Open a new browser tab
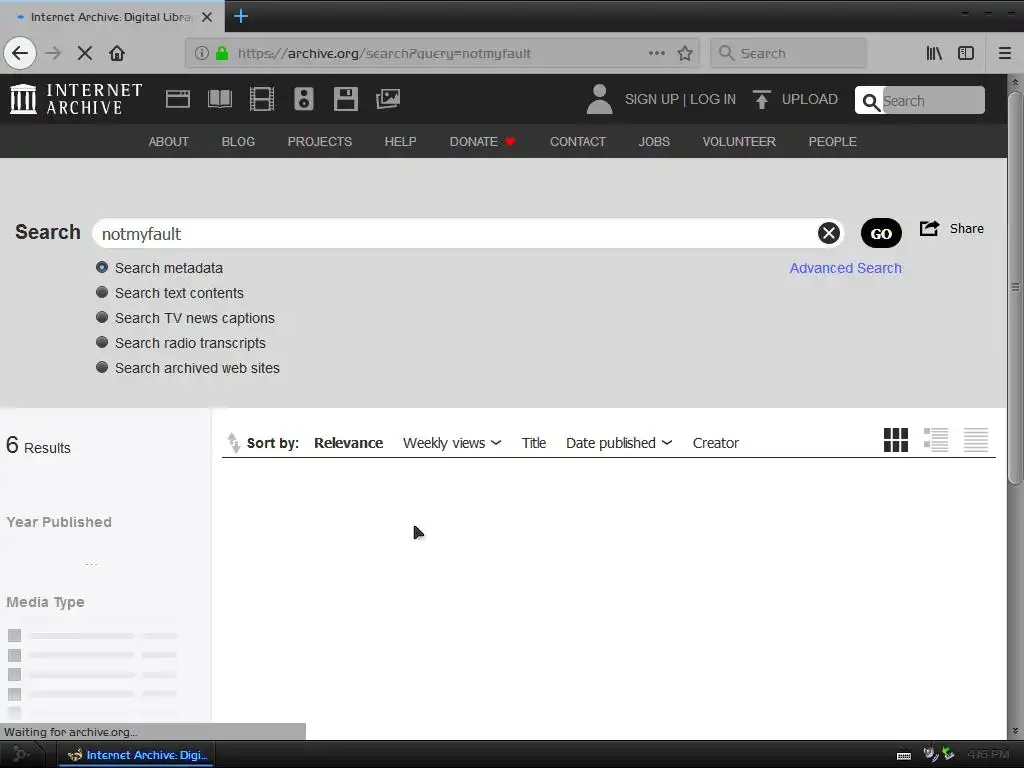The width and height of the screenshot is (1024, 768). 240,16
